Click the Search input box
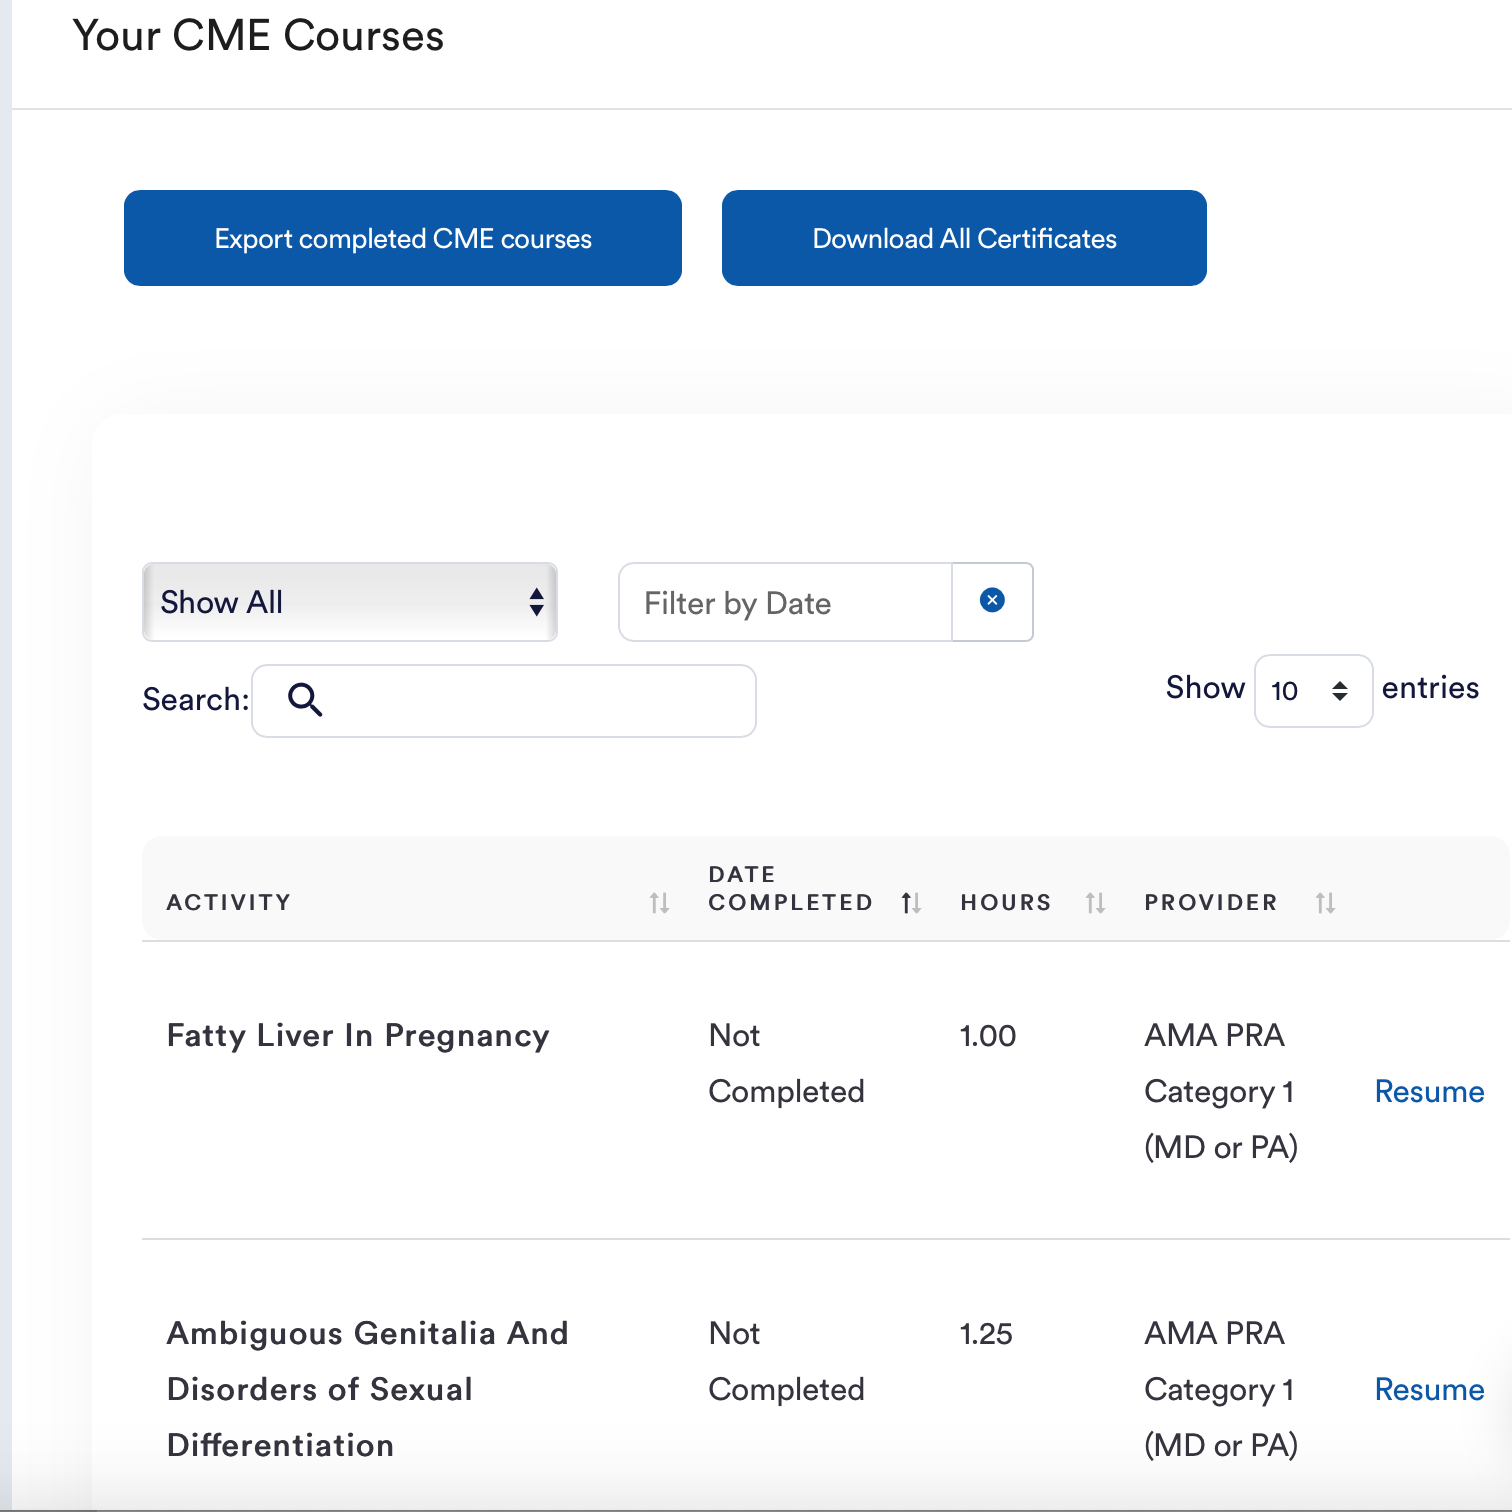Viewport: 1512px width, 1512px height. click(504, 701)
